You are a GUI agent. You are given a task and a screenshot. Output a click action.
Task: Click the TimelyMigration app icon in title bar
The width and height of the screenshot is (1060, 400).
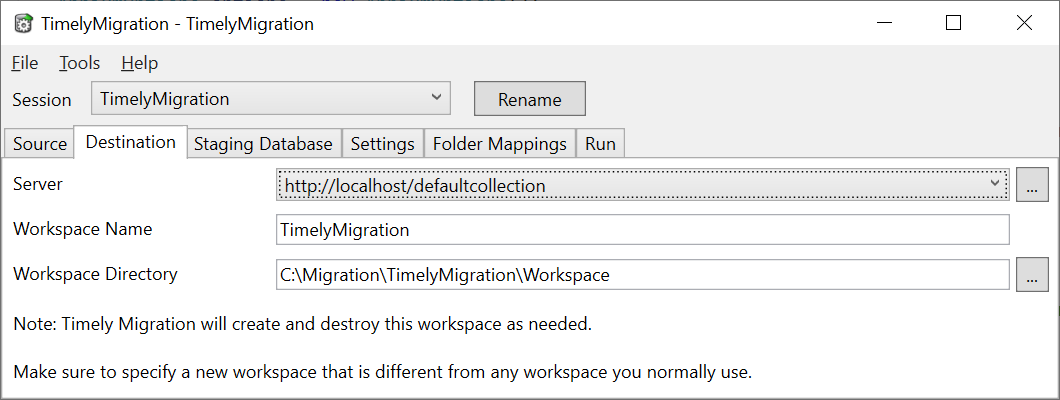[24, 24]
